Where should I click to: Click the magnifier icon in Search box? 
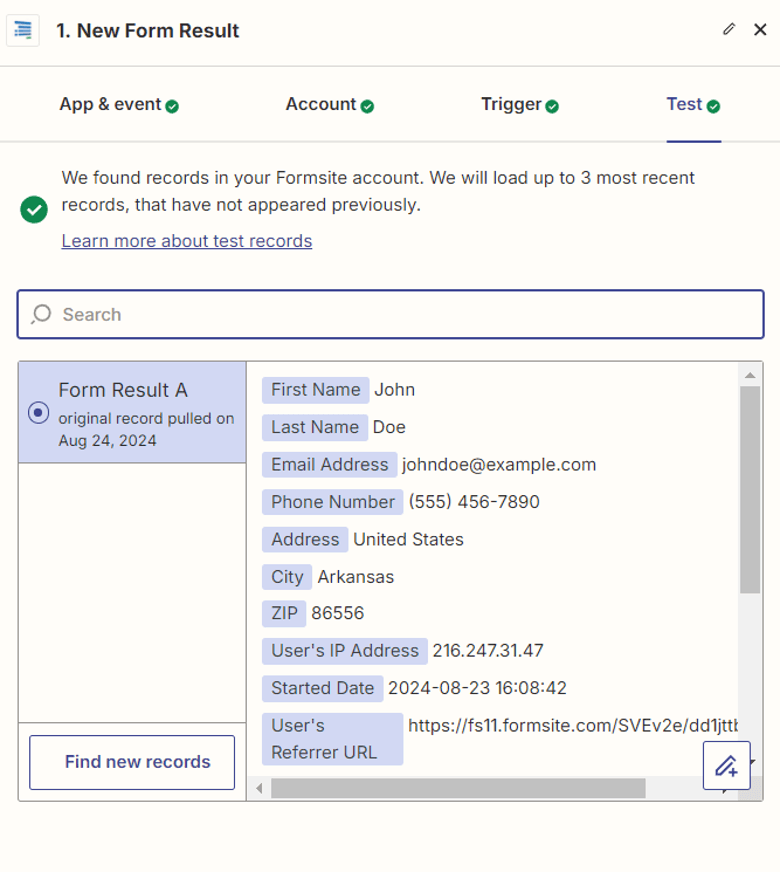[41, 314]
